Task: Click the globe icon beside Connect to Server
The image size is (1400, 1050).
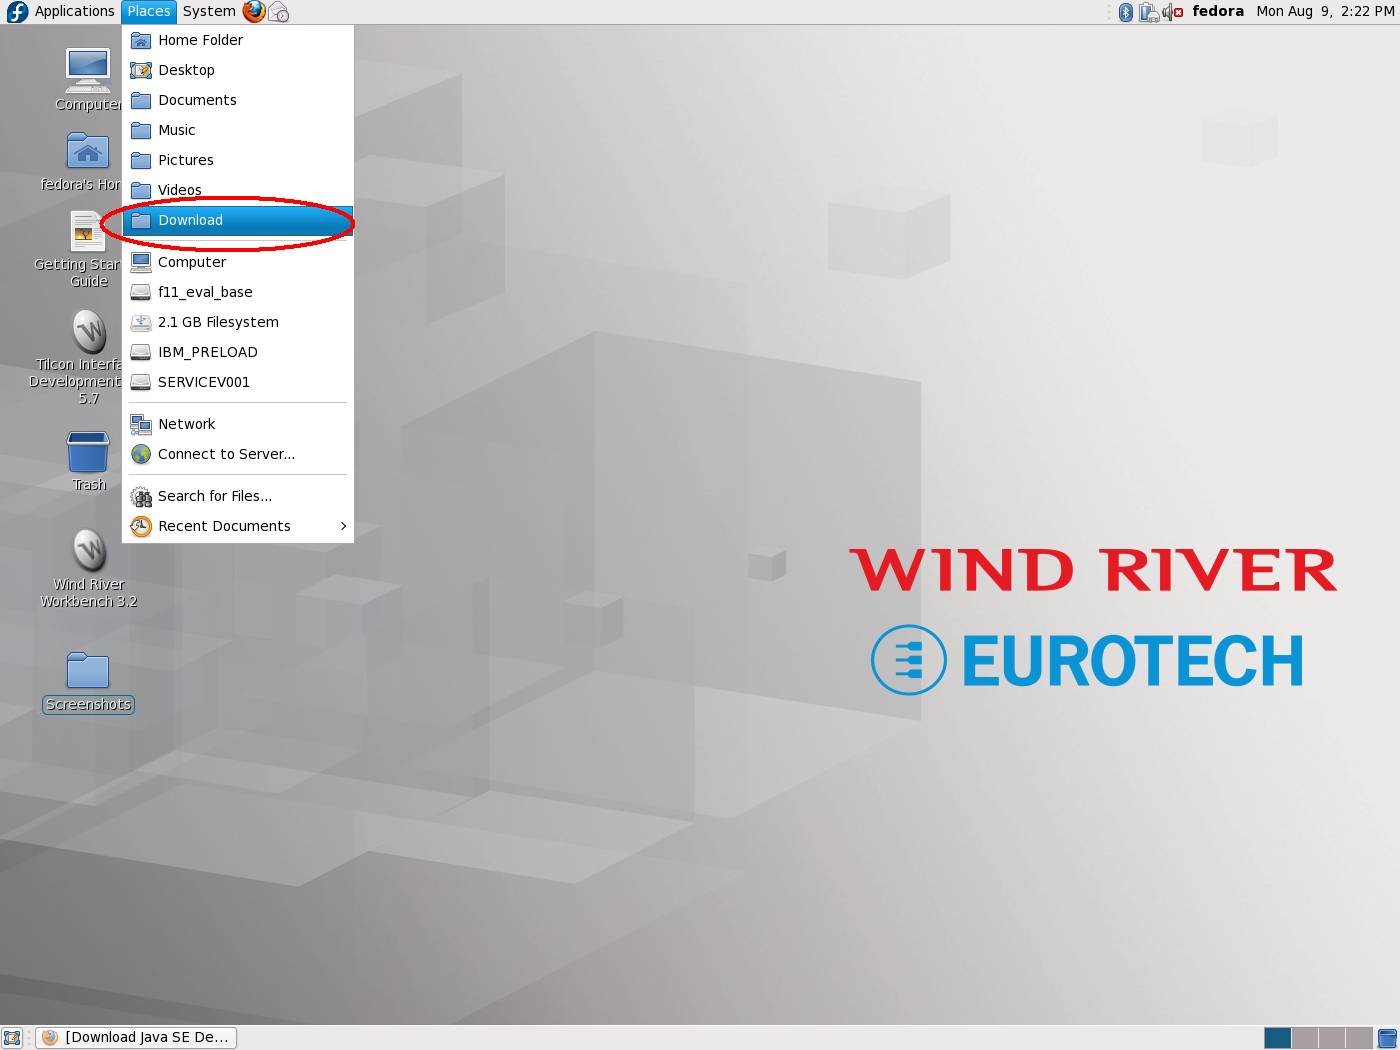Action: pyautogui.click(x=141, y=454)
